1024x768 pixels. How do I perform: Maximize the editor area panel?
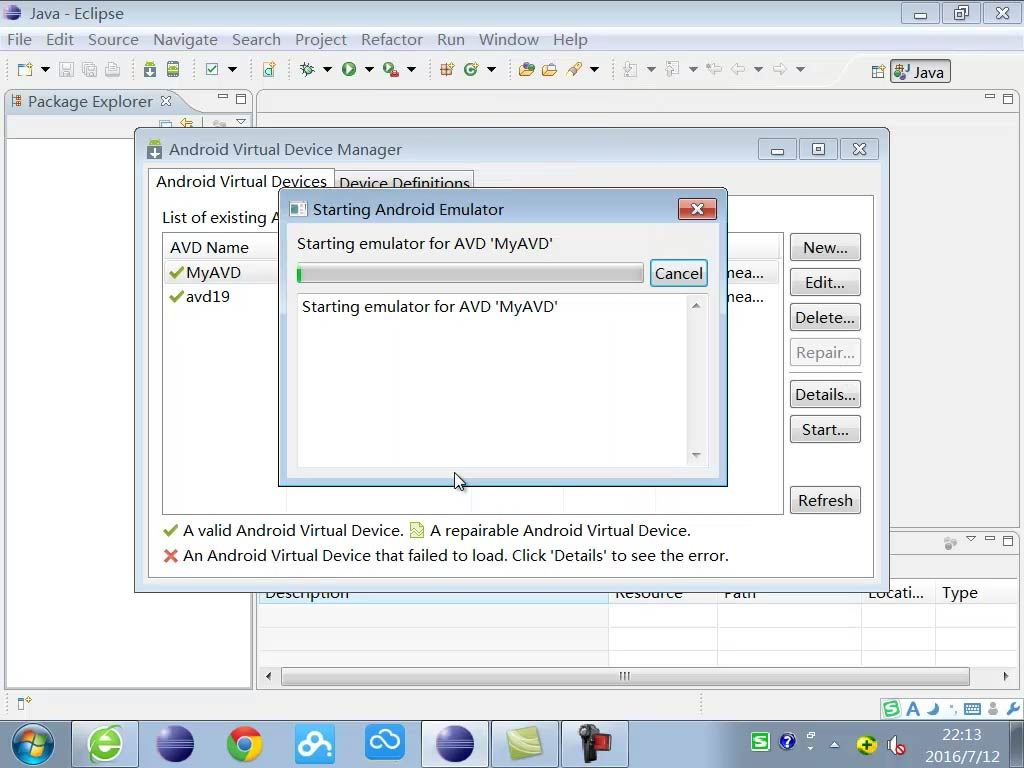[1008, 99]
